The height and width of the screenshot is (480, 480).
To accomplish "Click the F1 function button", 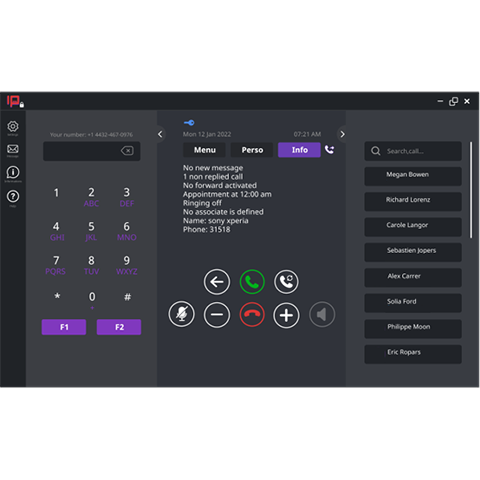I will (64, 327).
